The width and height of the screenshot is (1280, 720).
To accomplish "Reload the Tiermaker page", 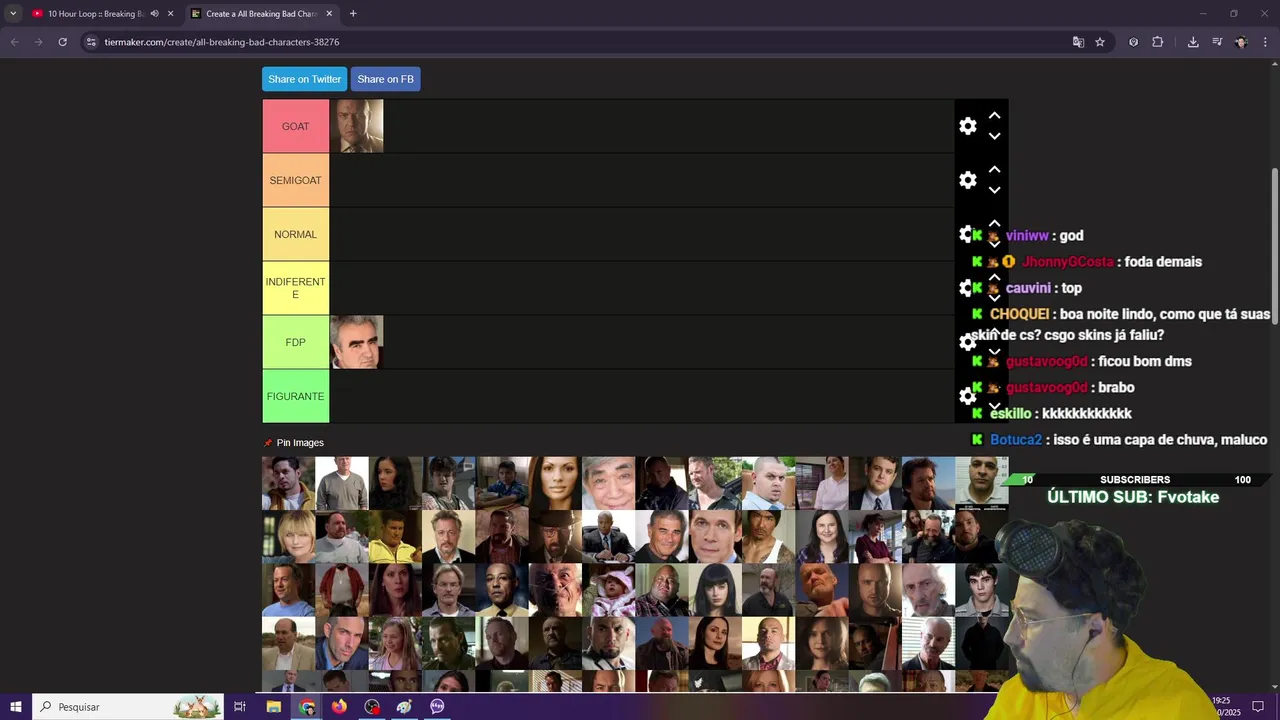I will (x=62, y=42).
